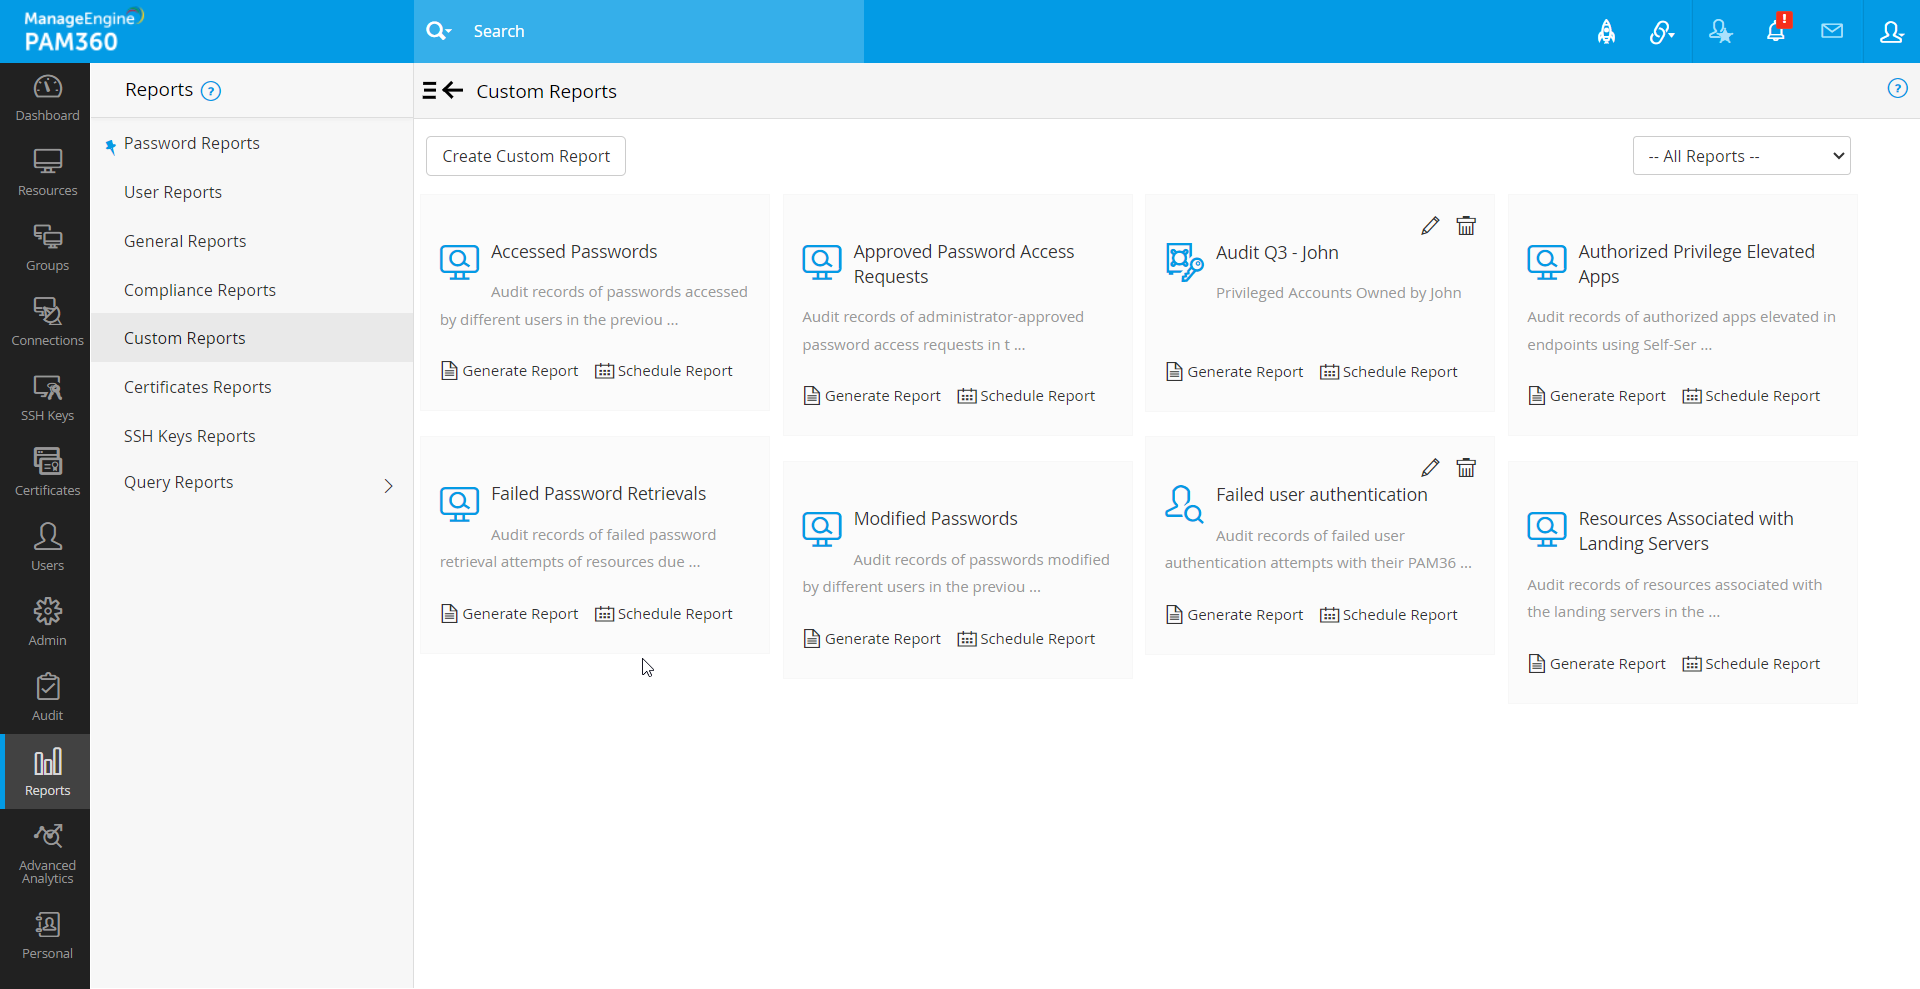Select Compliance Reports in the menu
The width and height of the screenshot is (1920, 989).
[x=200, y=290]
